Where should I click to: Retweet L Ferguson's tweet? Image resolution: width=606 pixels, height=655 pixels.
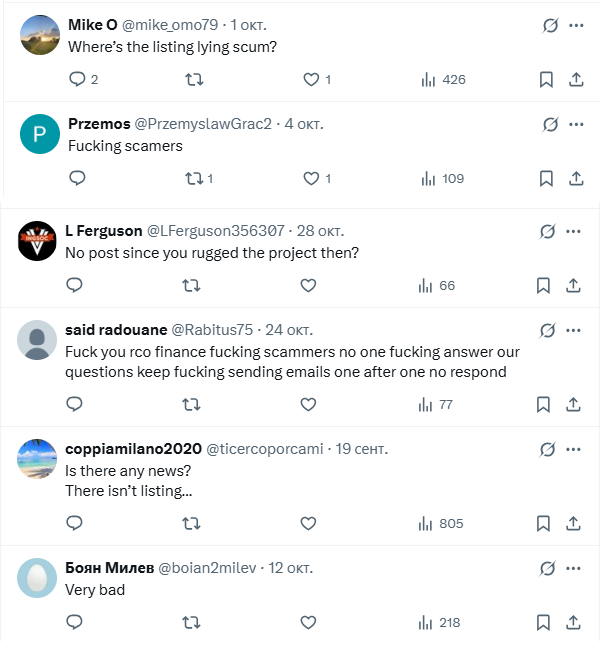191,285
